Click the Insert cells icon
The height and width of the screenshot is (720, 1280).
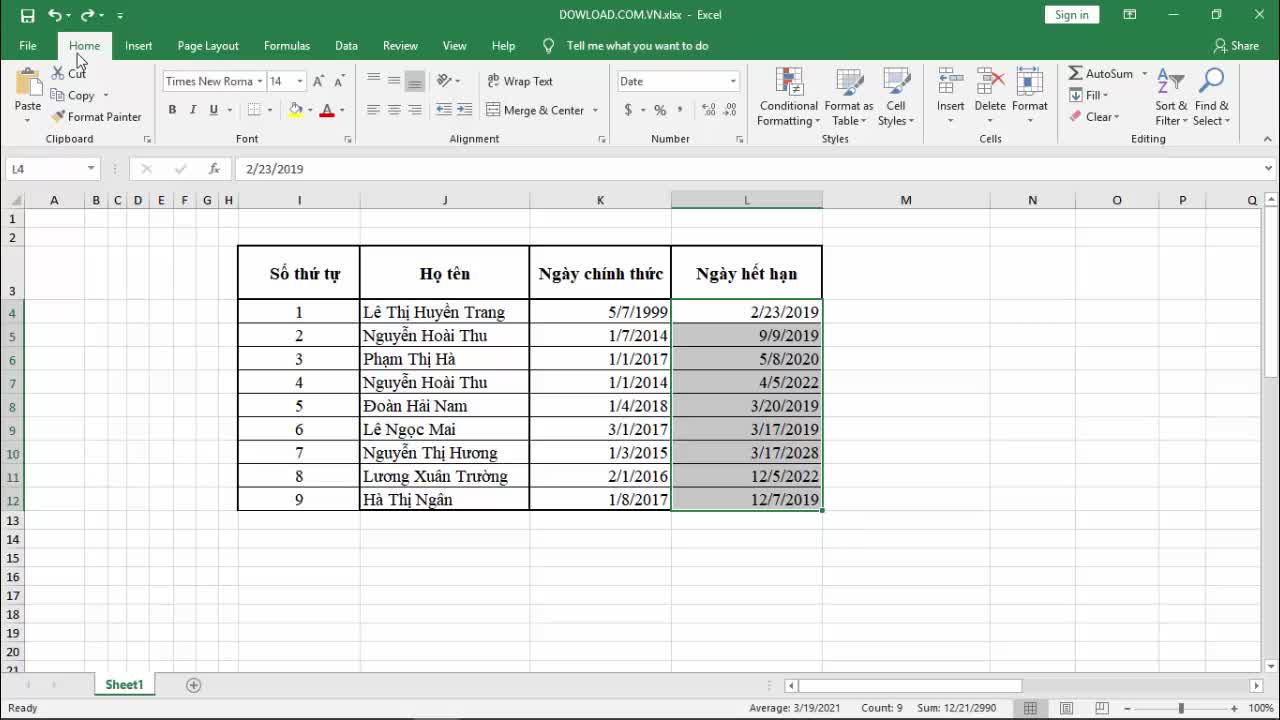click(x=950, y=83)
